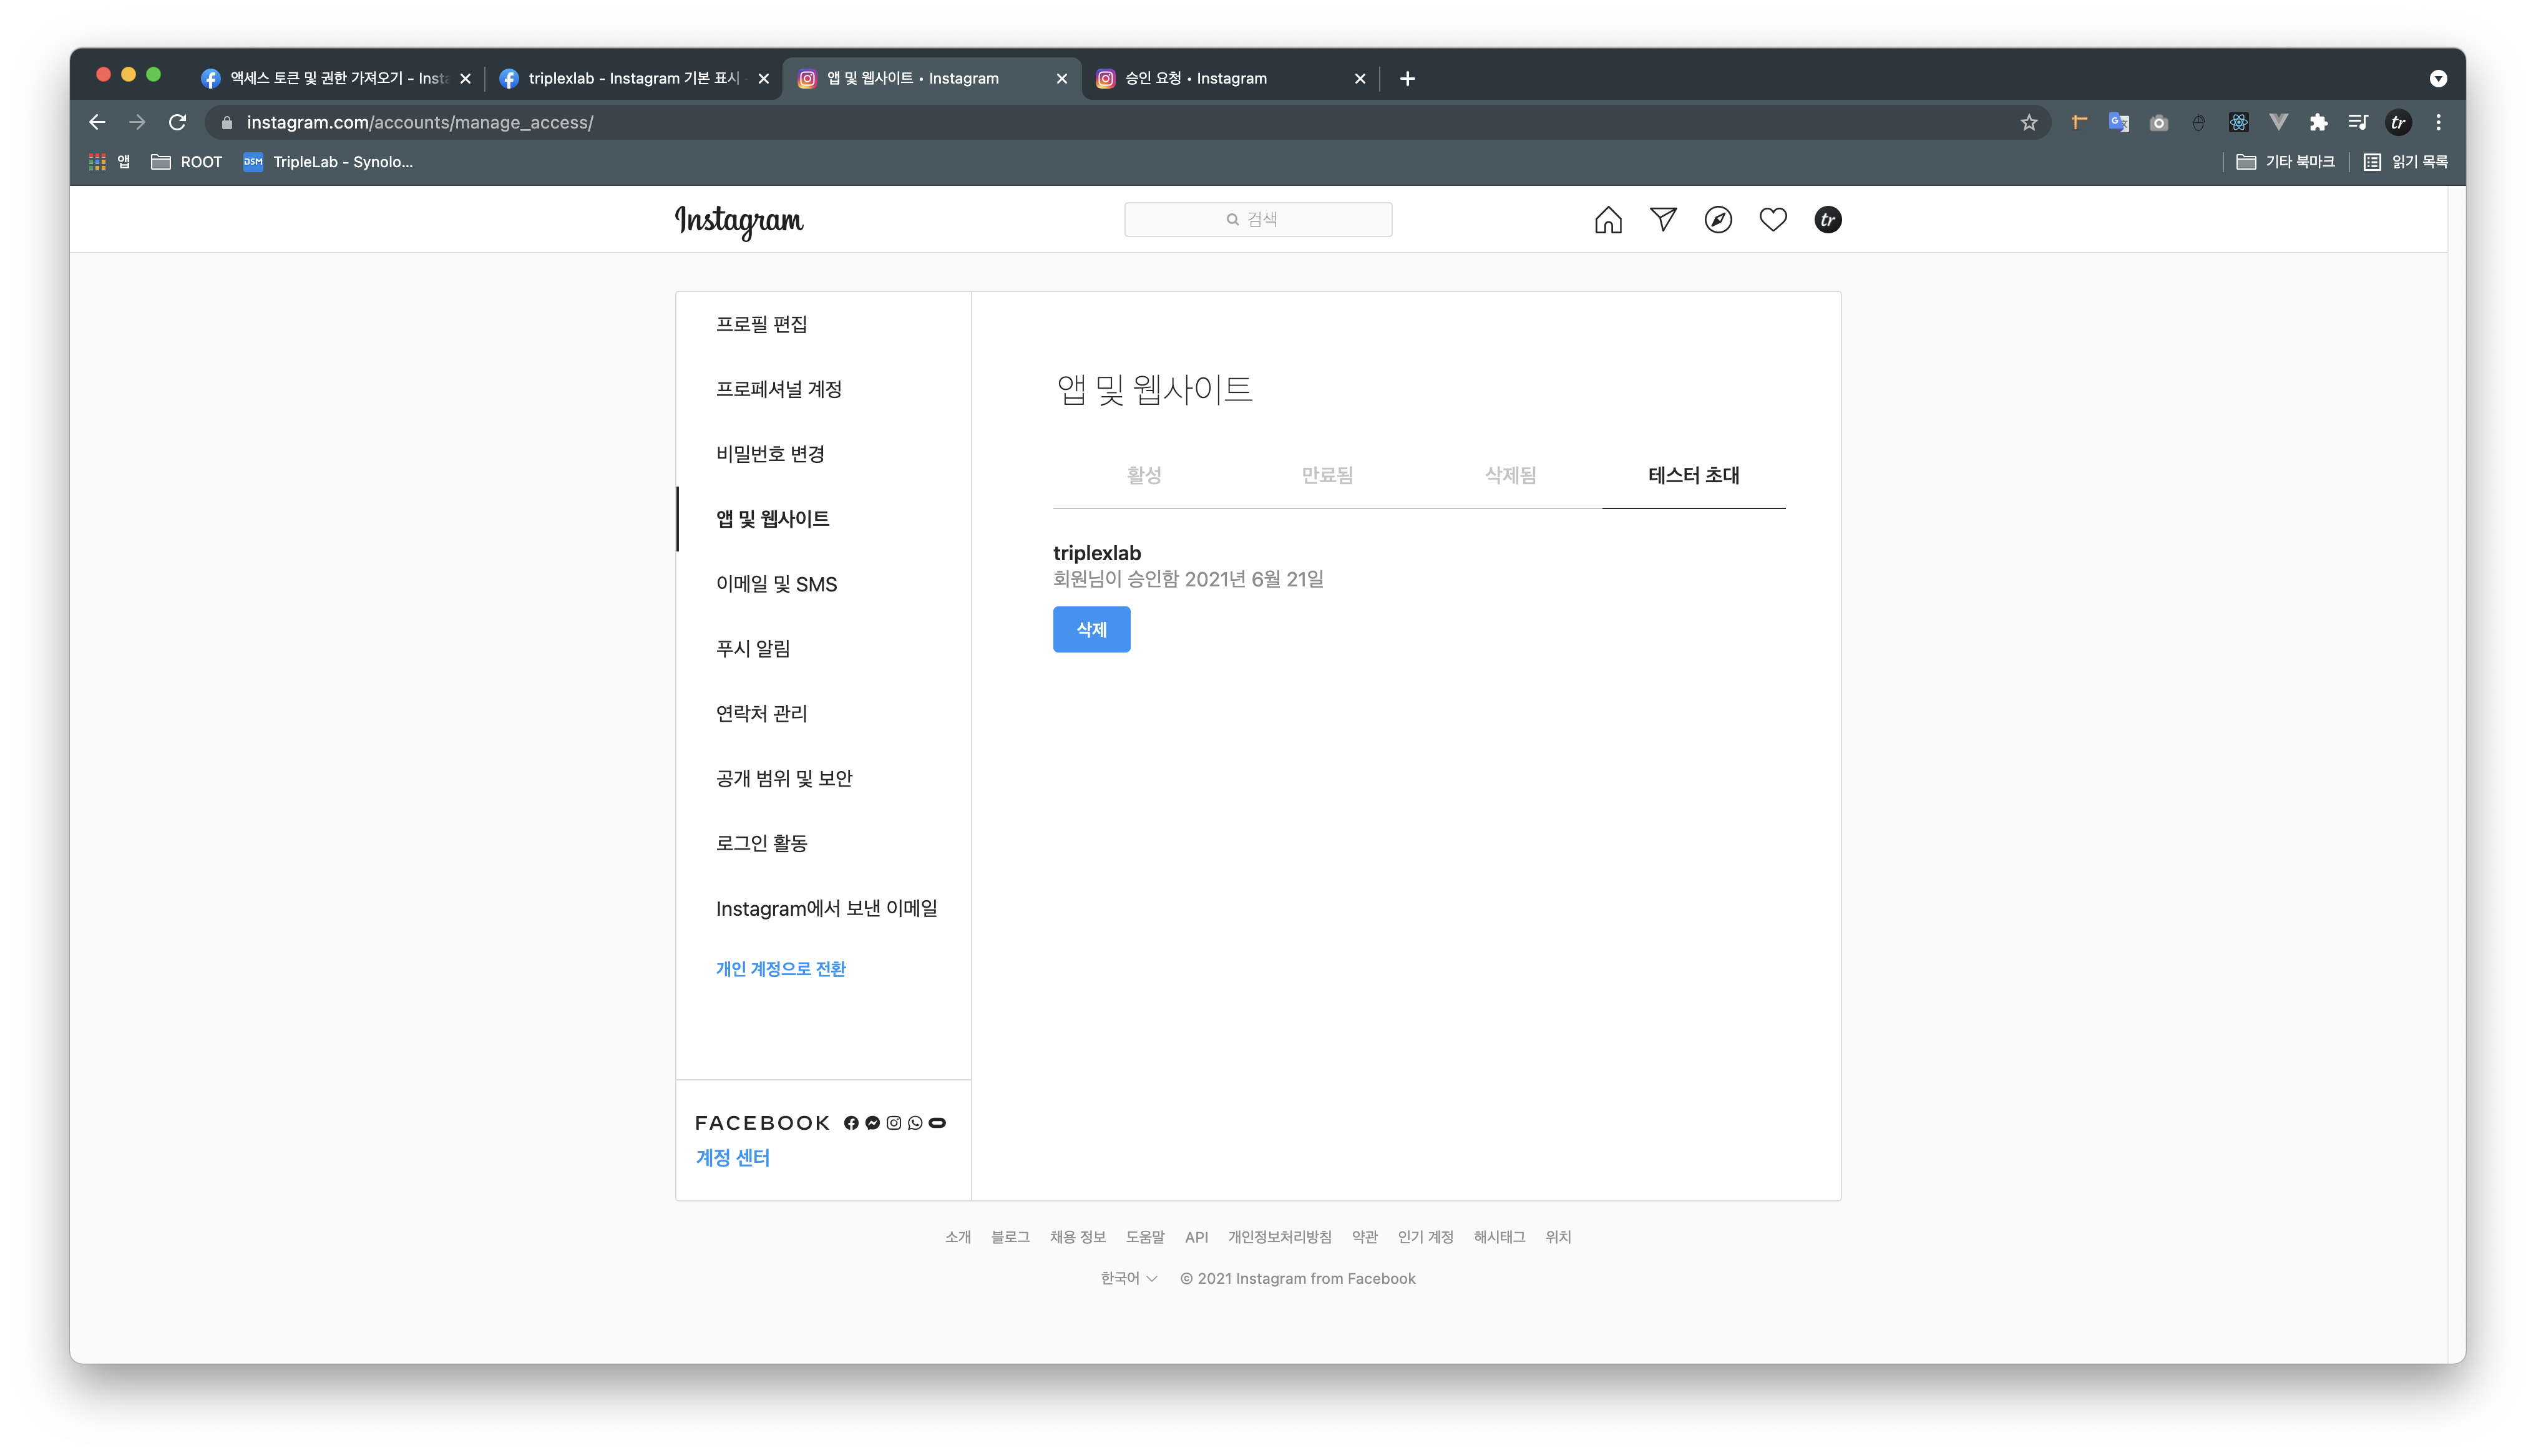This screenshot has width=2536, height=1456.
Task: Switch to the 활성 tab
Action: point(1144,476)
